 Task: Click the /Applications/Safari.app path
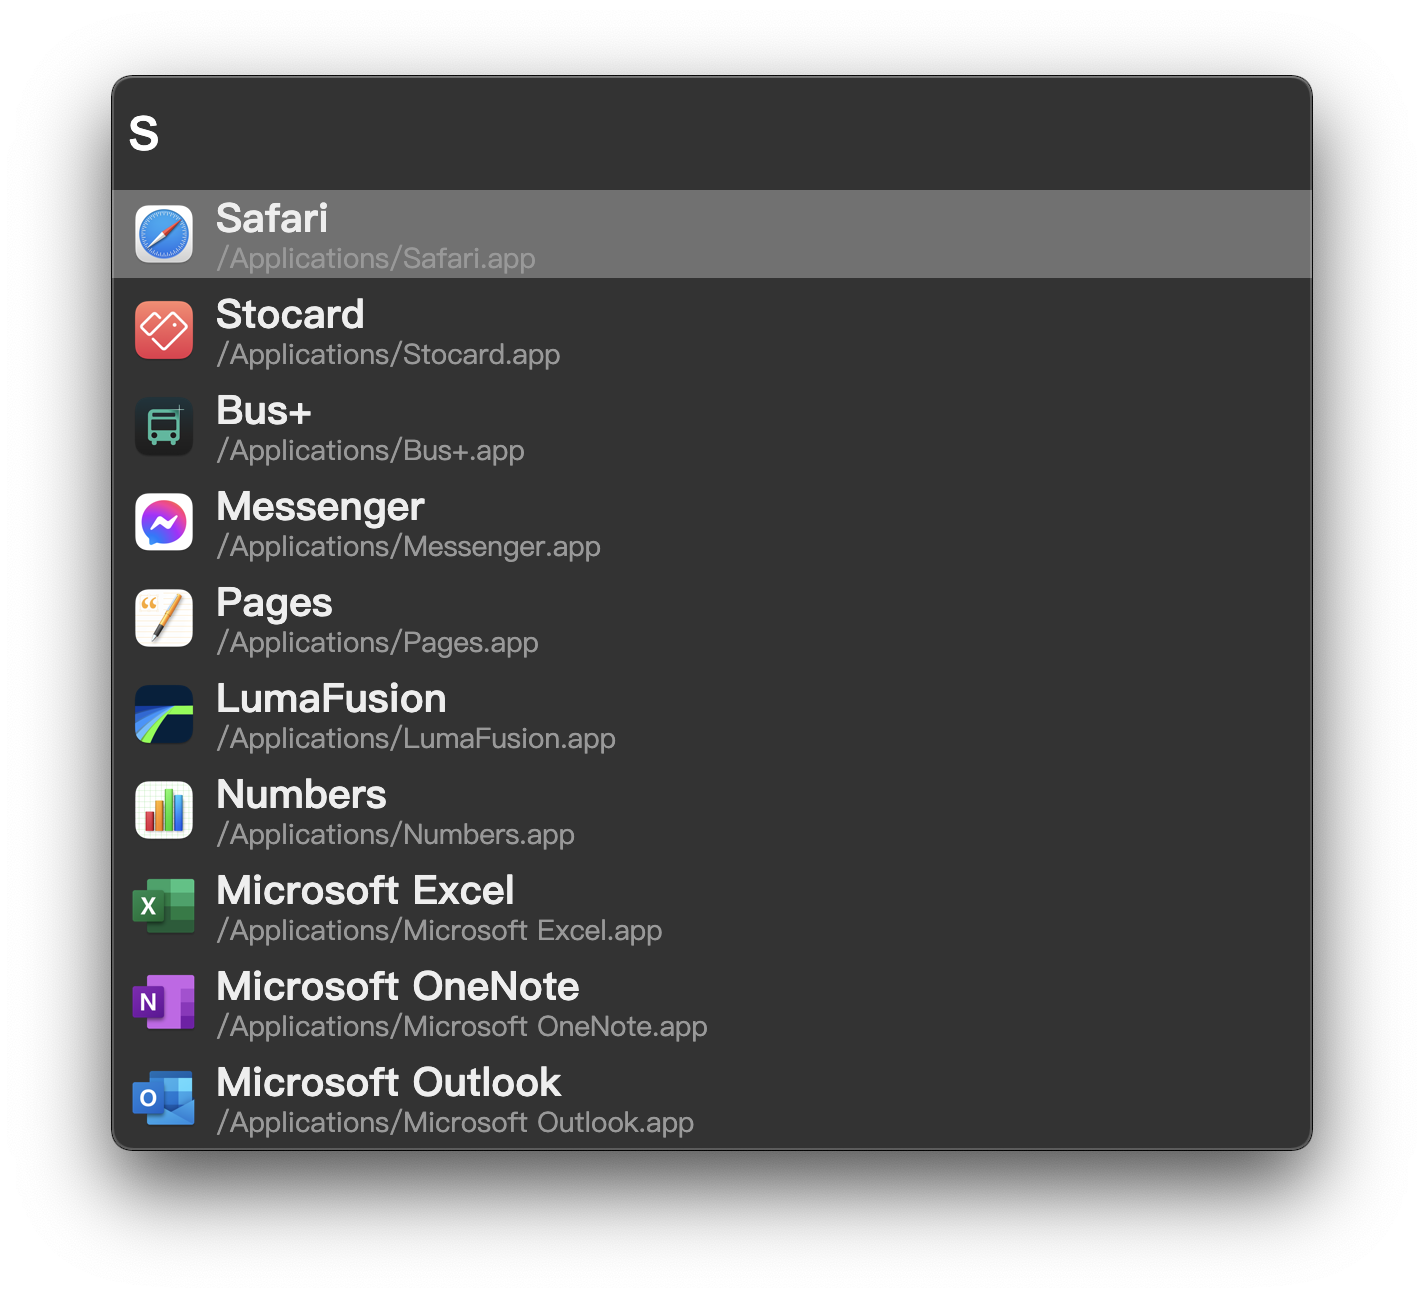pyautogui.click(x=376, y=259)
